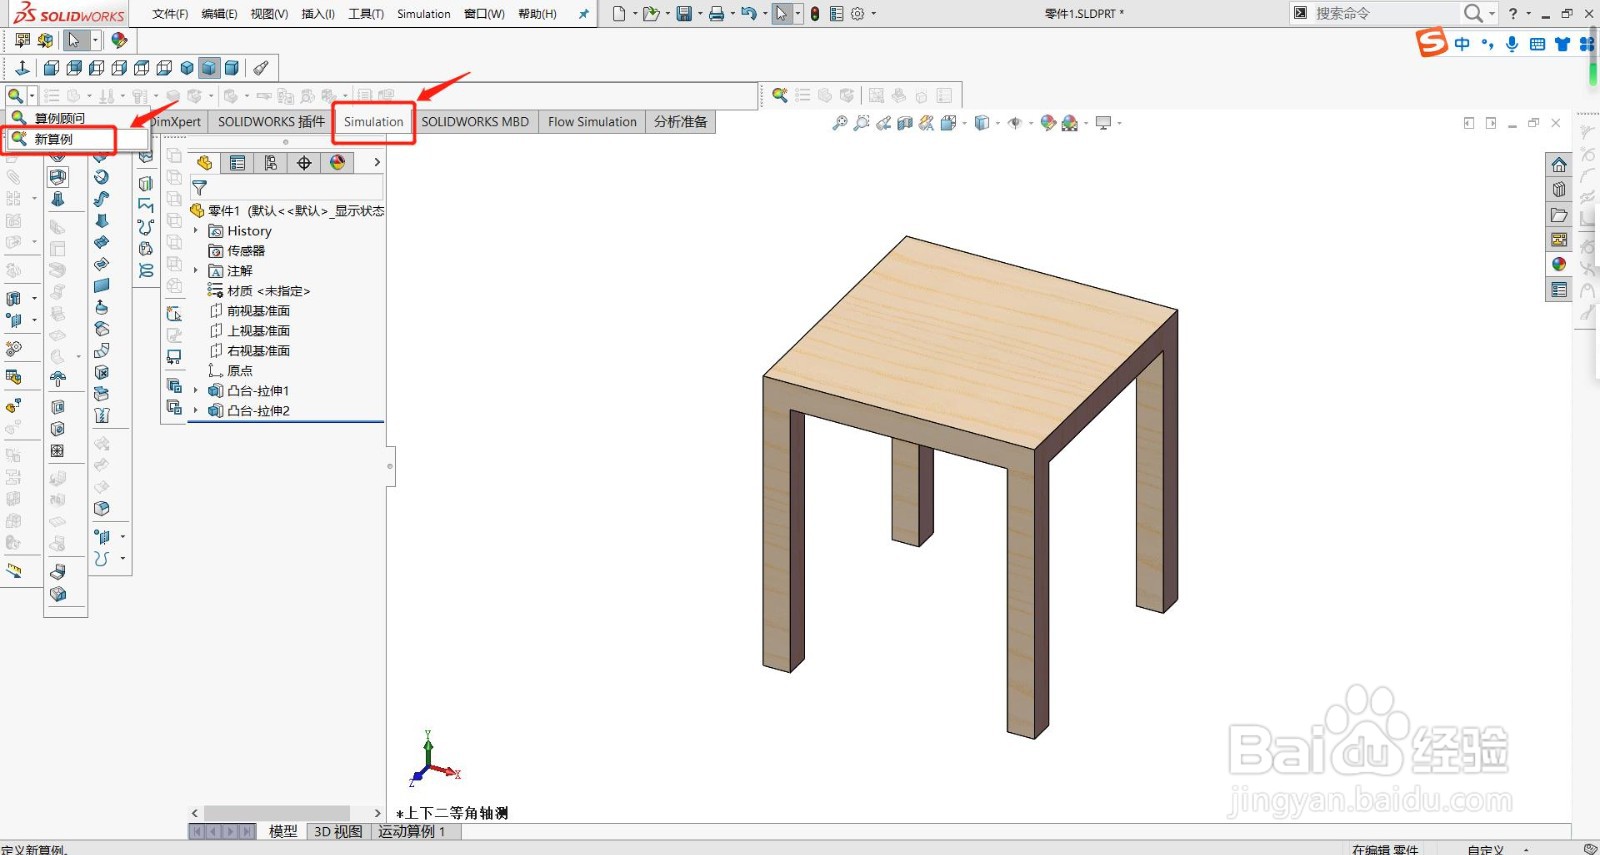Screen dimensions: 1600x855
Task: Click the Section View icon
Action: (x=905, y=123)
